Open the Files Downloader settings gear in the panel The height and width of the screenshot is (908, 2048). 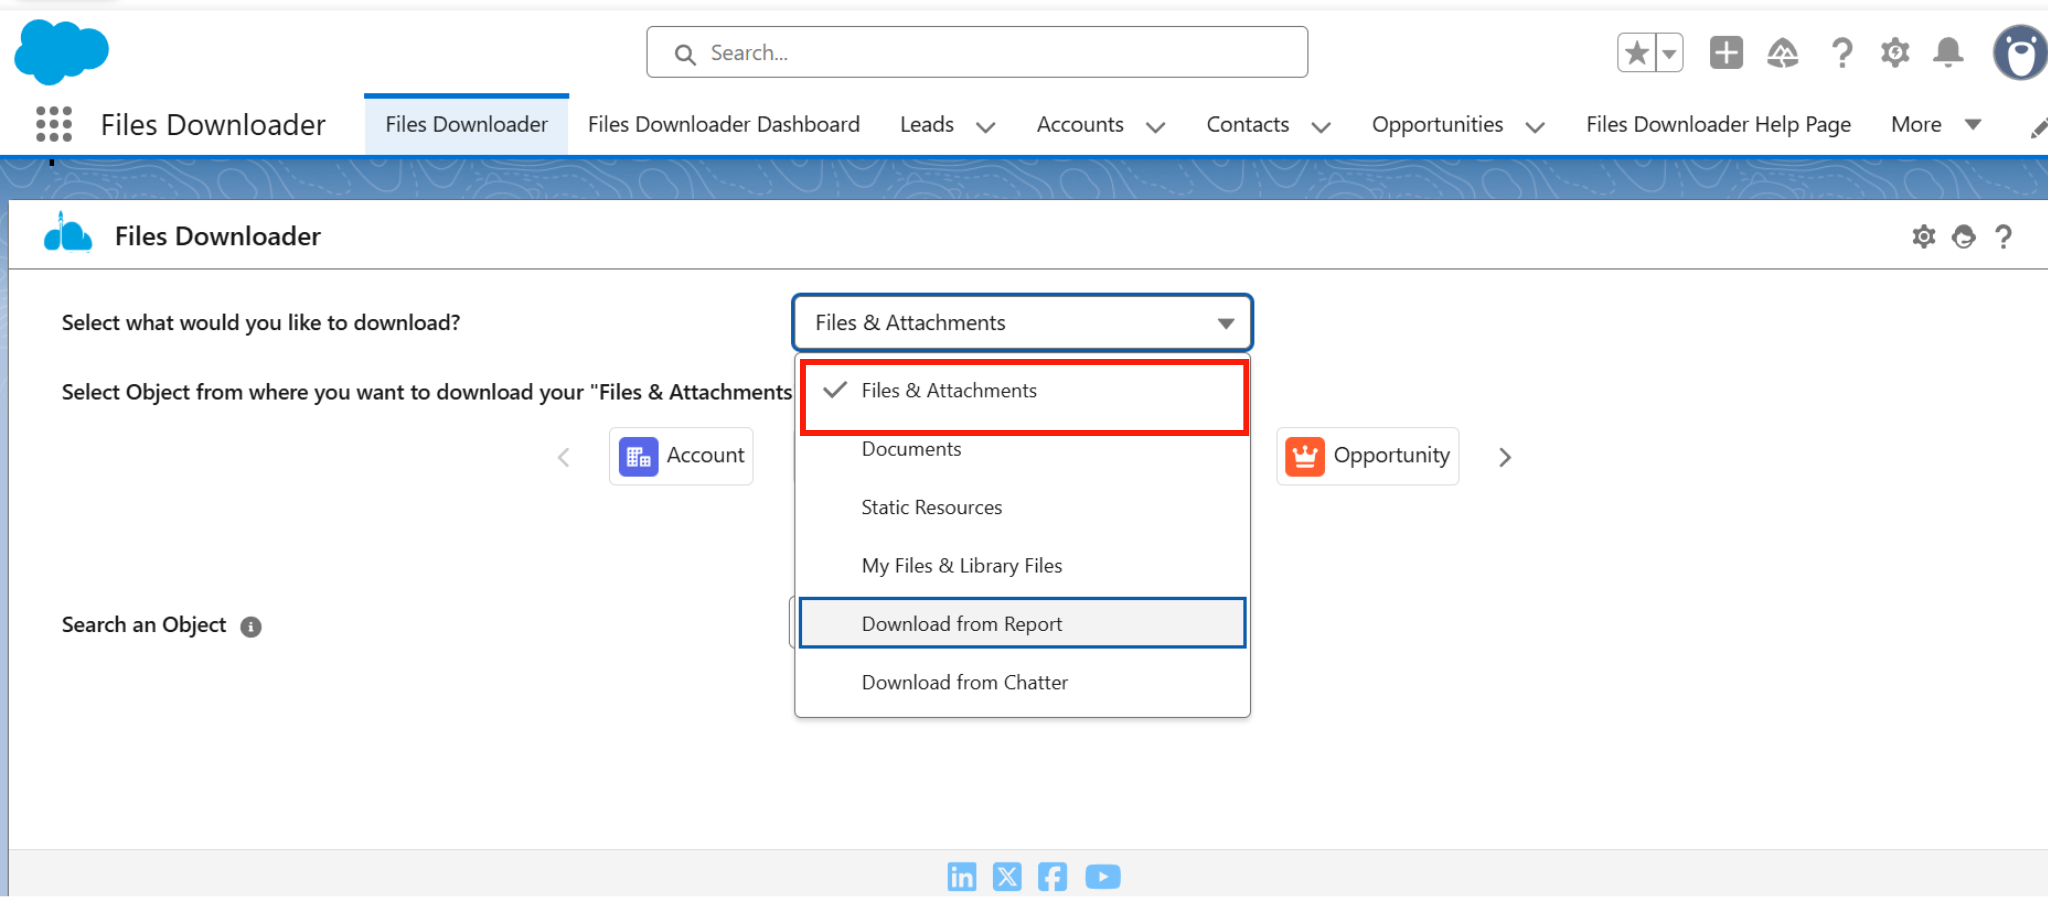(x=1924, y=236)
